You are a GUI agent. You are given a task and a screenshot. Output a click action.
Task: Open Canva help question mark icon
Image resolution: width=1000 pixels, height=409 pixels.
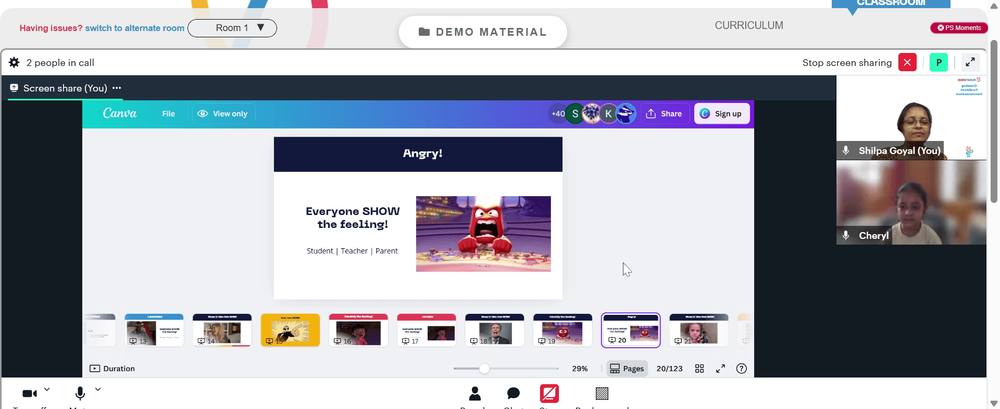pos(741,368)
